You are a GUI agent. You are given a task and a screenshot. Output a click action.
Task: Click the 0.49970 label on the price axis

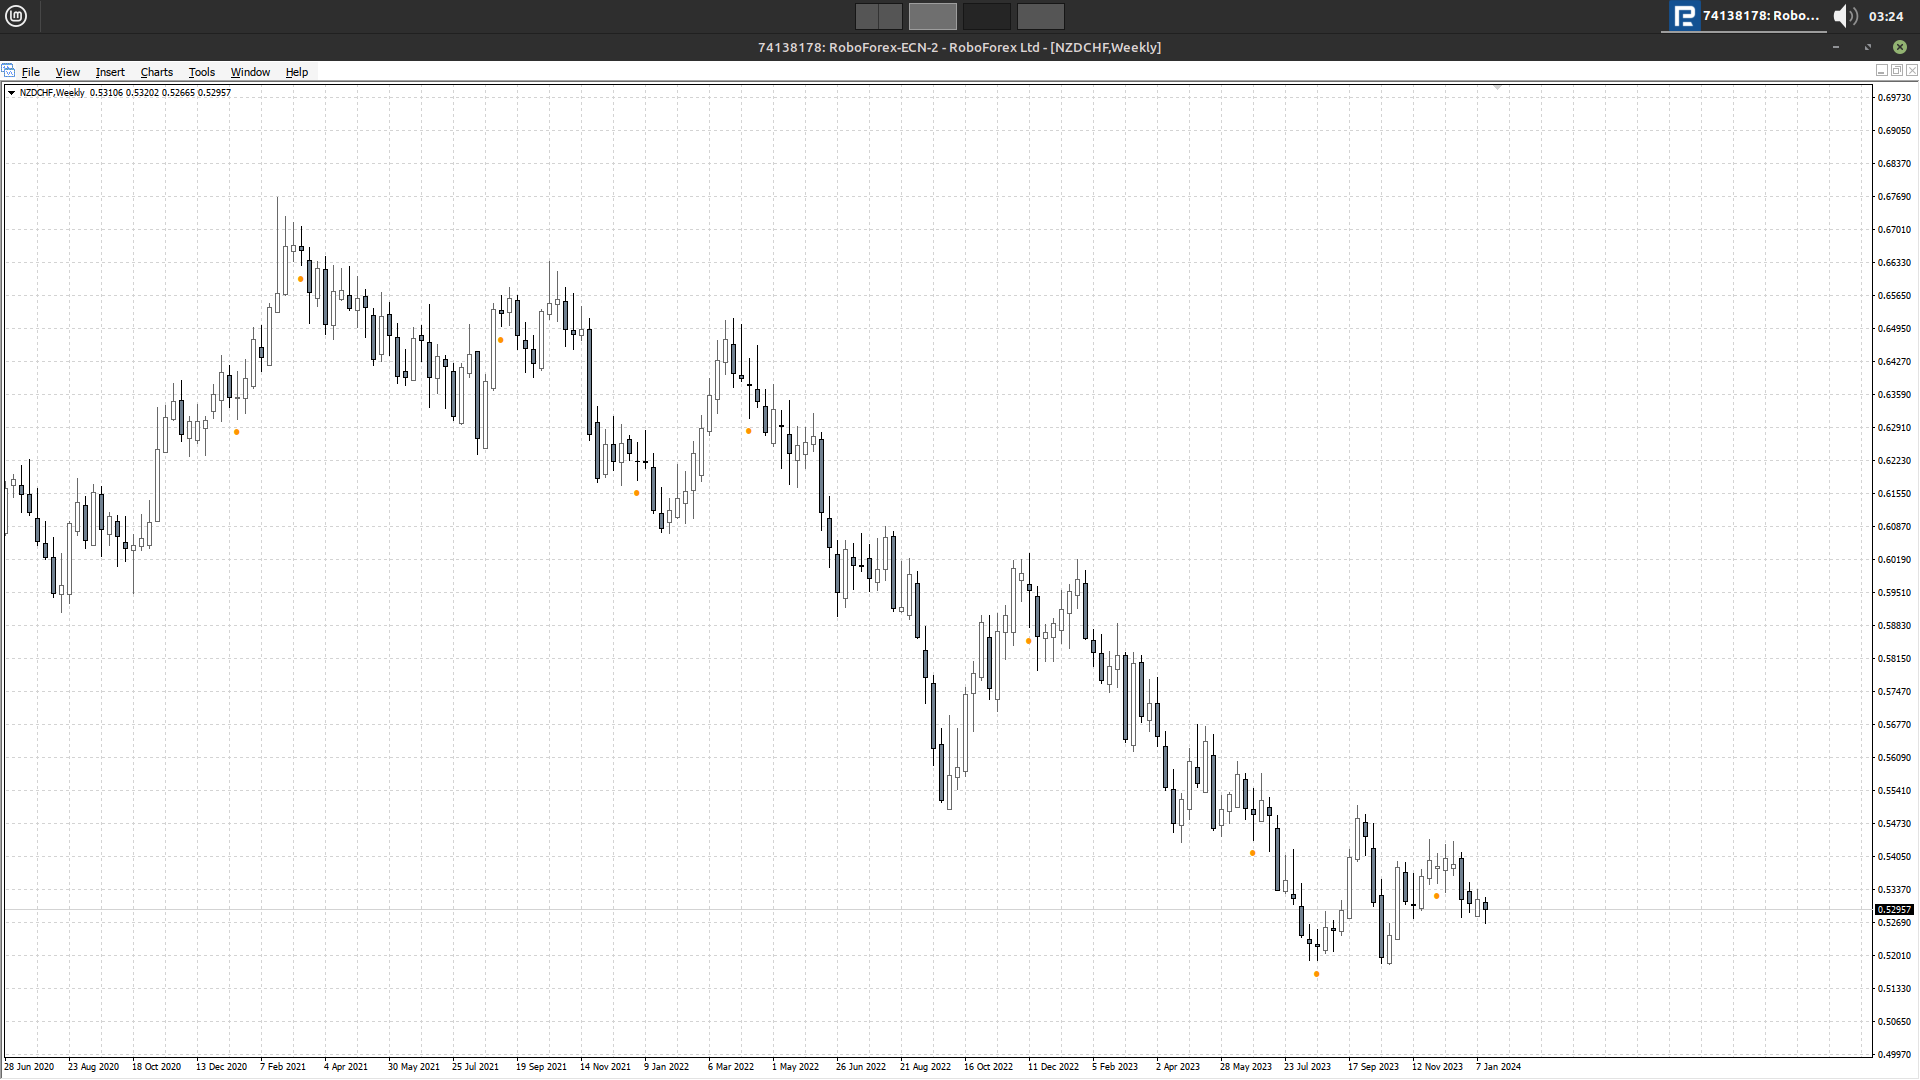click(1894, 1054)
